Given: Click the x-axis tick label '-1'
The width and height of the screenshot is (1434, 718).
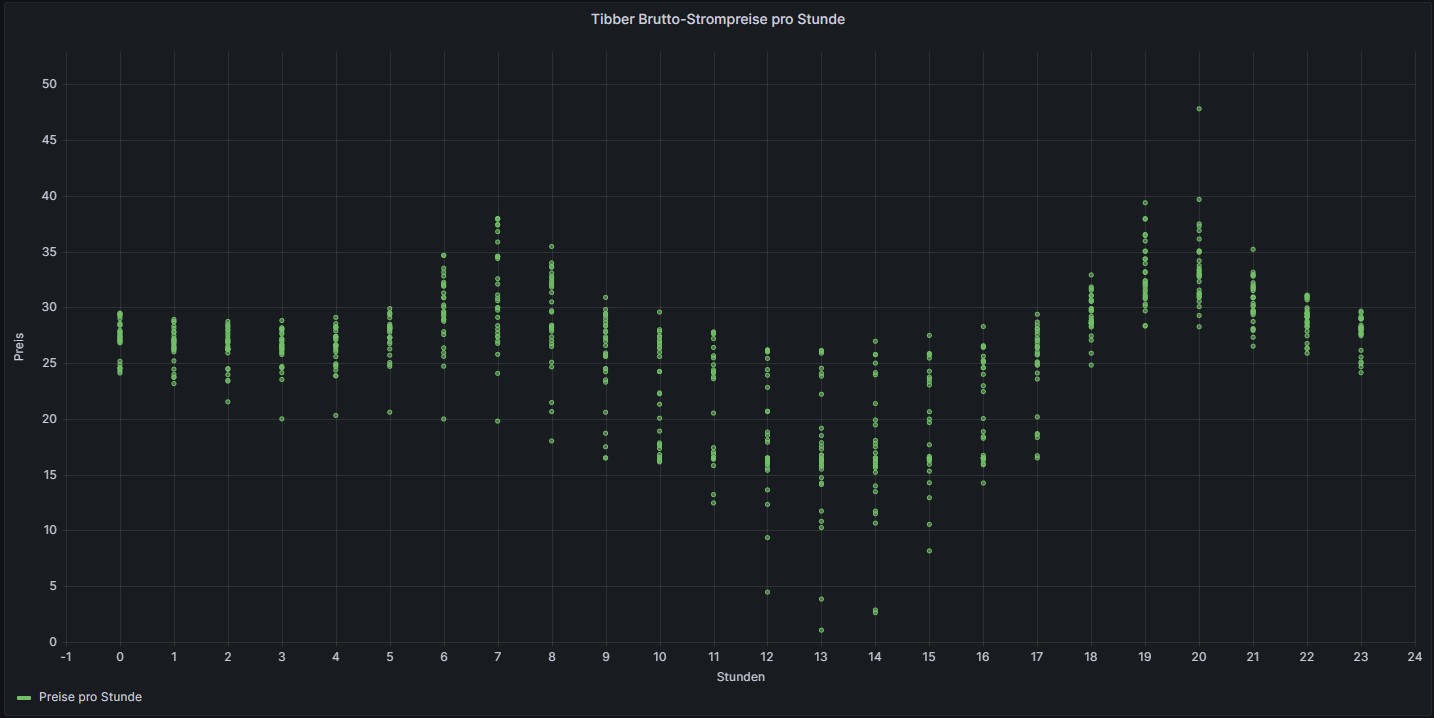Looking at the screenshot, I should [x=66, y=657].
